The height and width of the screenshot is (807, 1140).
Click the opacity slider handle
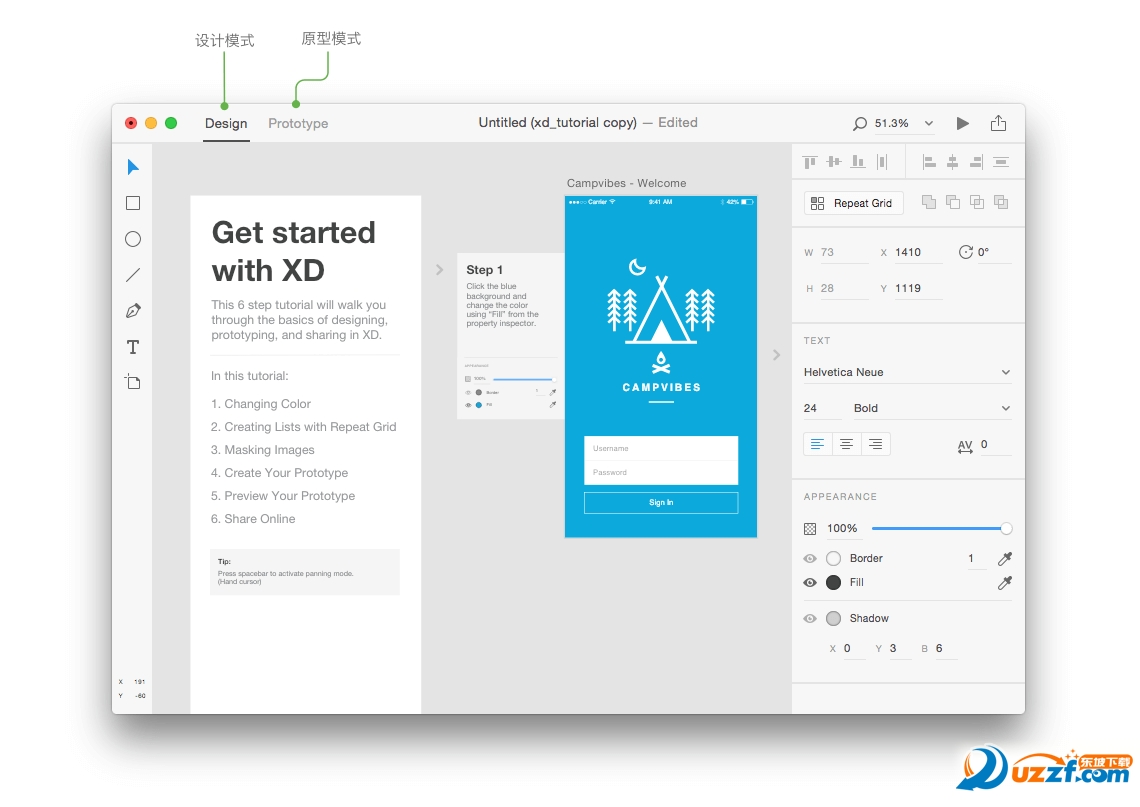pos(1006,529)
